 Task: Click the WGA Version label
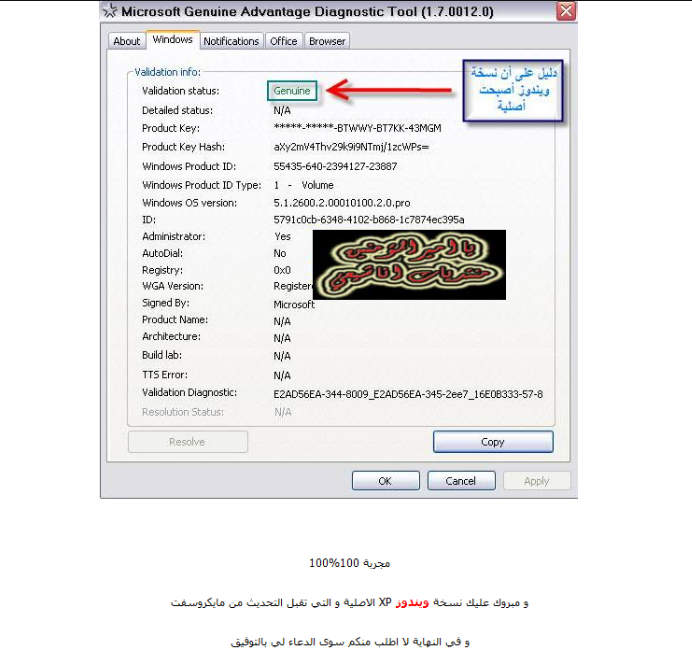pos(173,286)
